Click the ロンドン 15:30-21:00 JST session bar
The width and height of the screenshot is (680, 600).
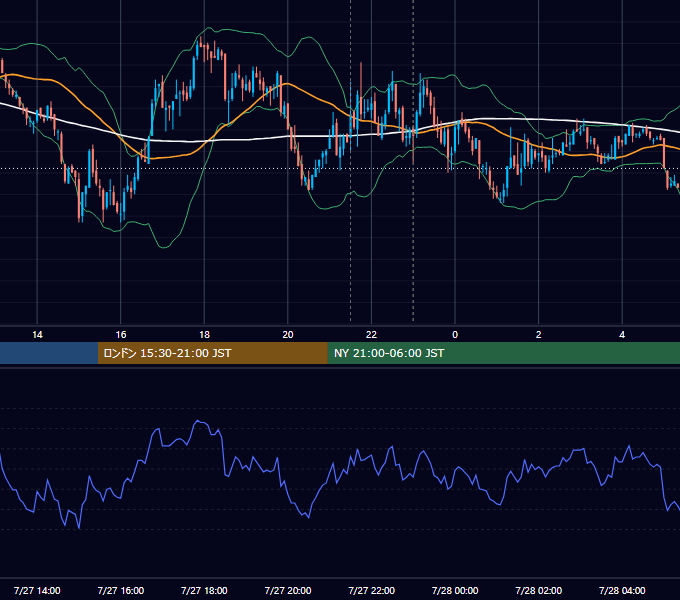pyautogui.click(x=212, y=353)
